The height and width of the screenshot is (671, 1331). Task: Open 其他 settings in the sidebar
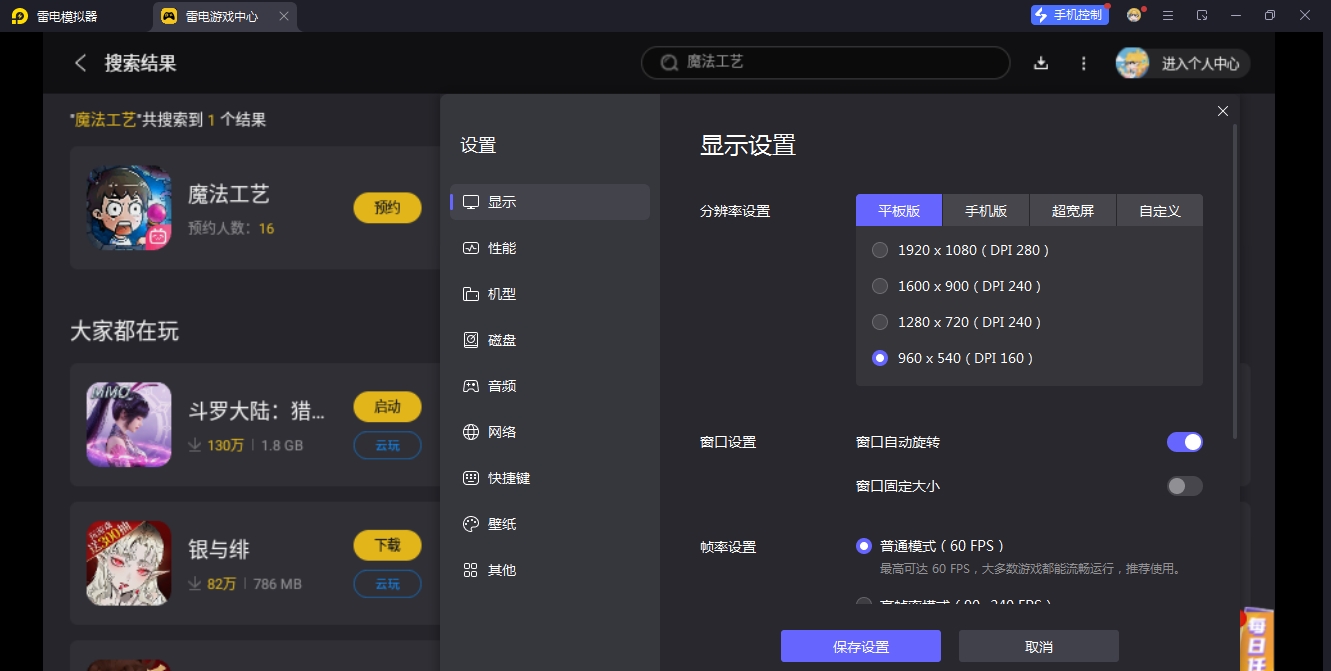[550, 570]
